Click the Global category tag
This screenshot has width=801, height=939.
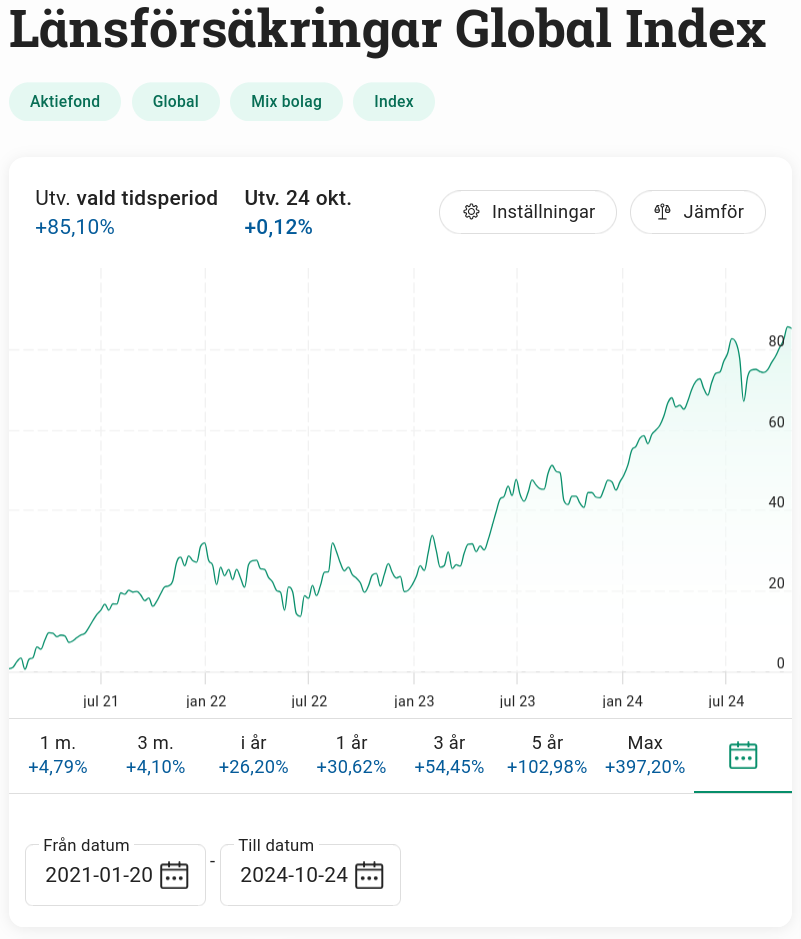pyautogui.click(x=176, y=102)
